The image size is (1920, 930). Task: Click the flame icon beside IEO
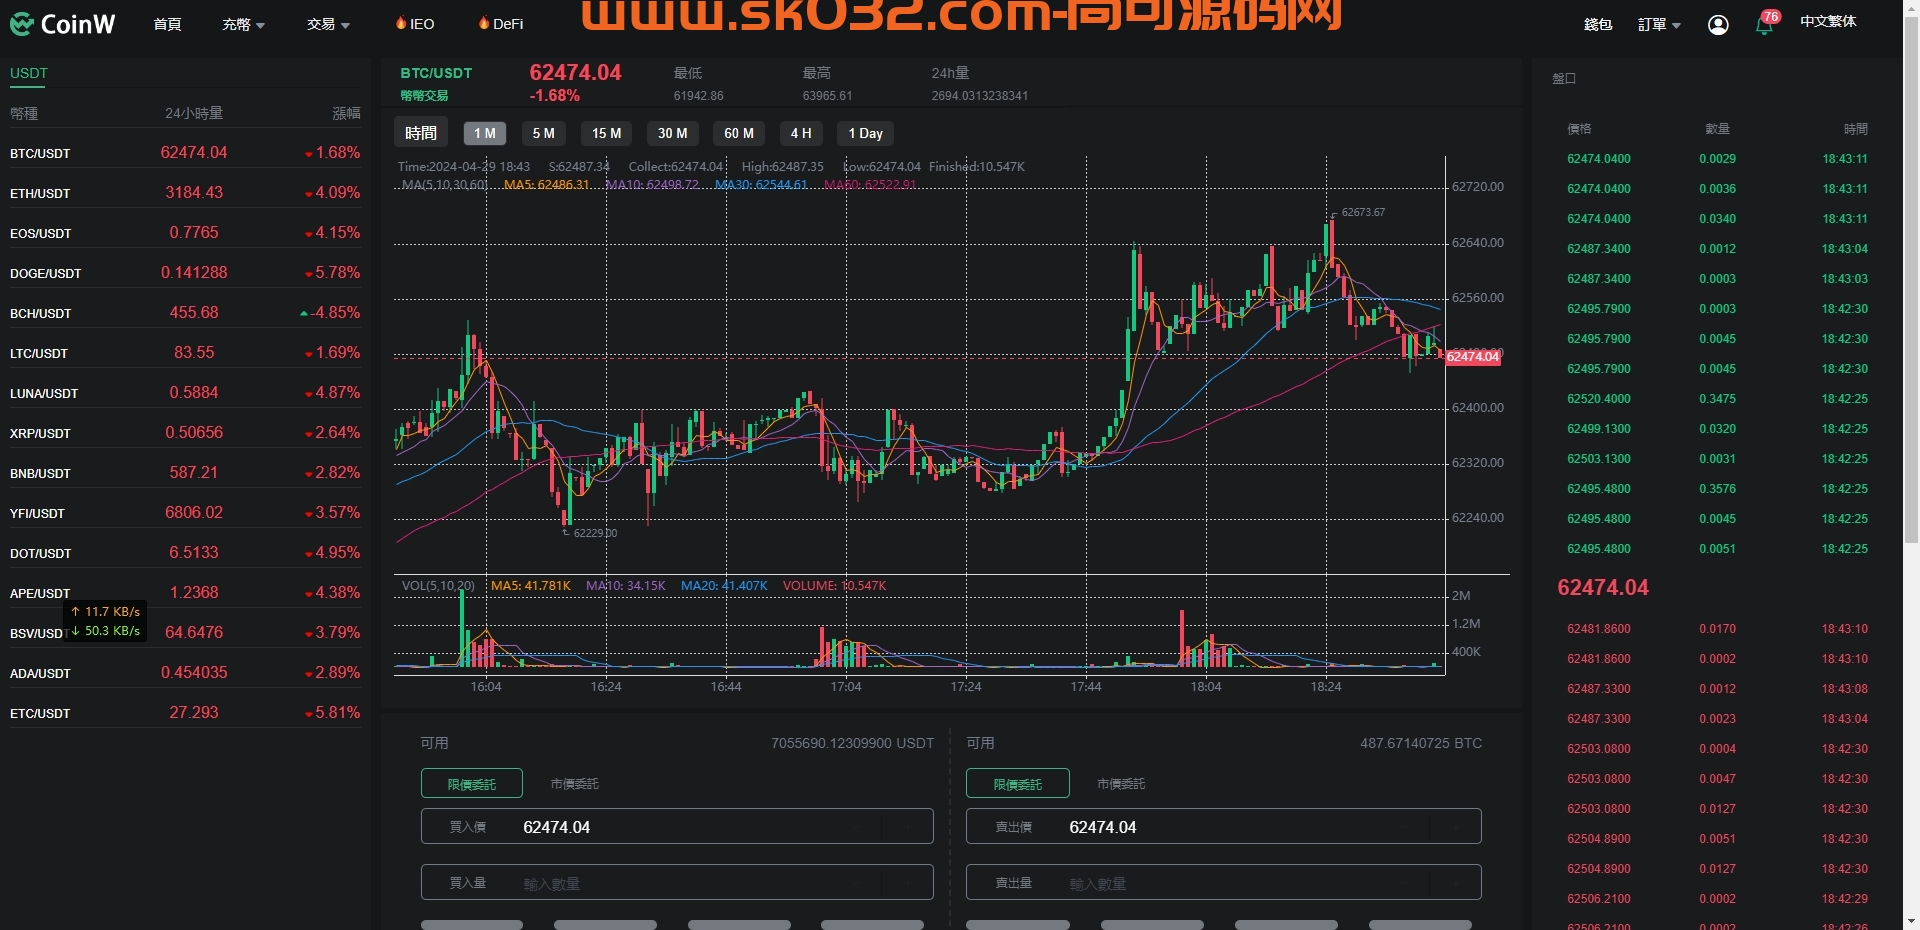tap(401, 23)
